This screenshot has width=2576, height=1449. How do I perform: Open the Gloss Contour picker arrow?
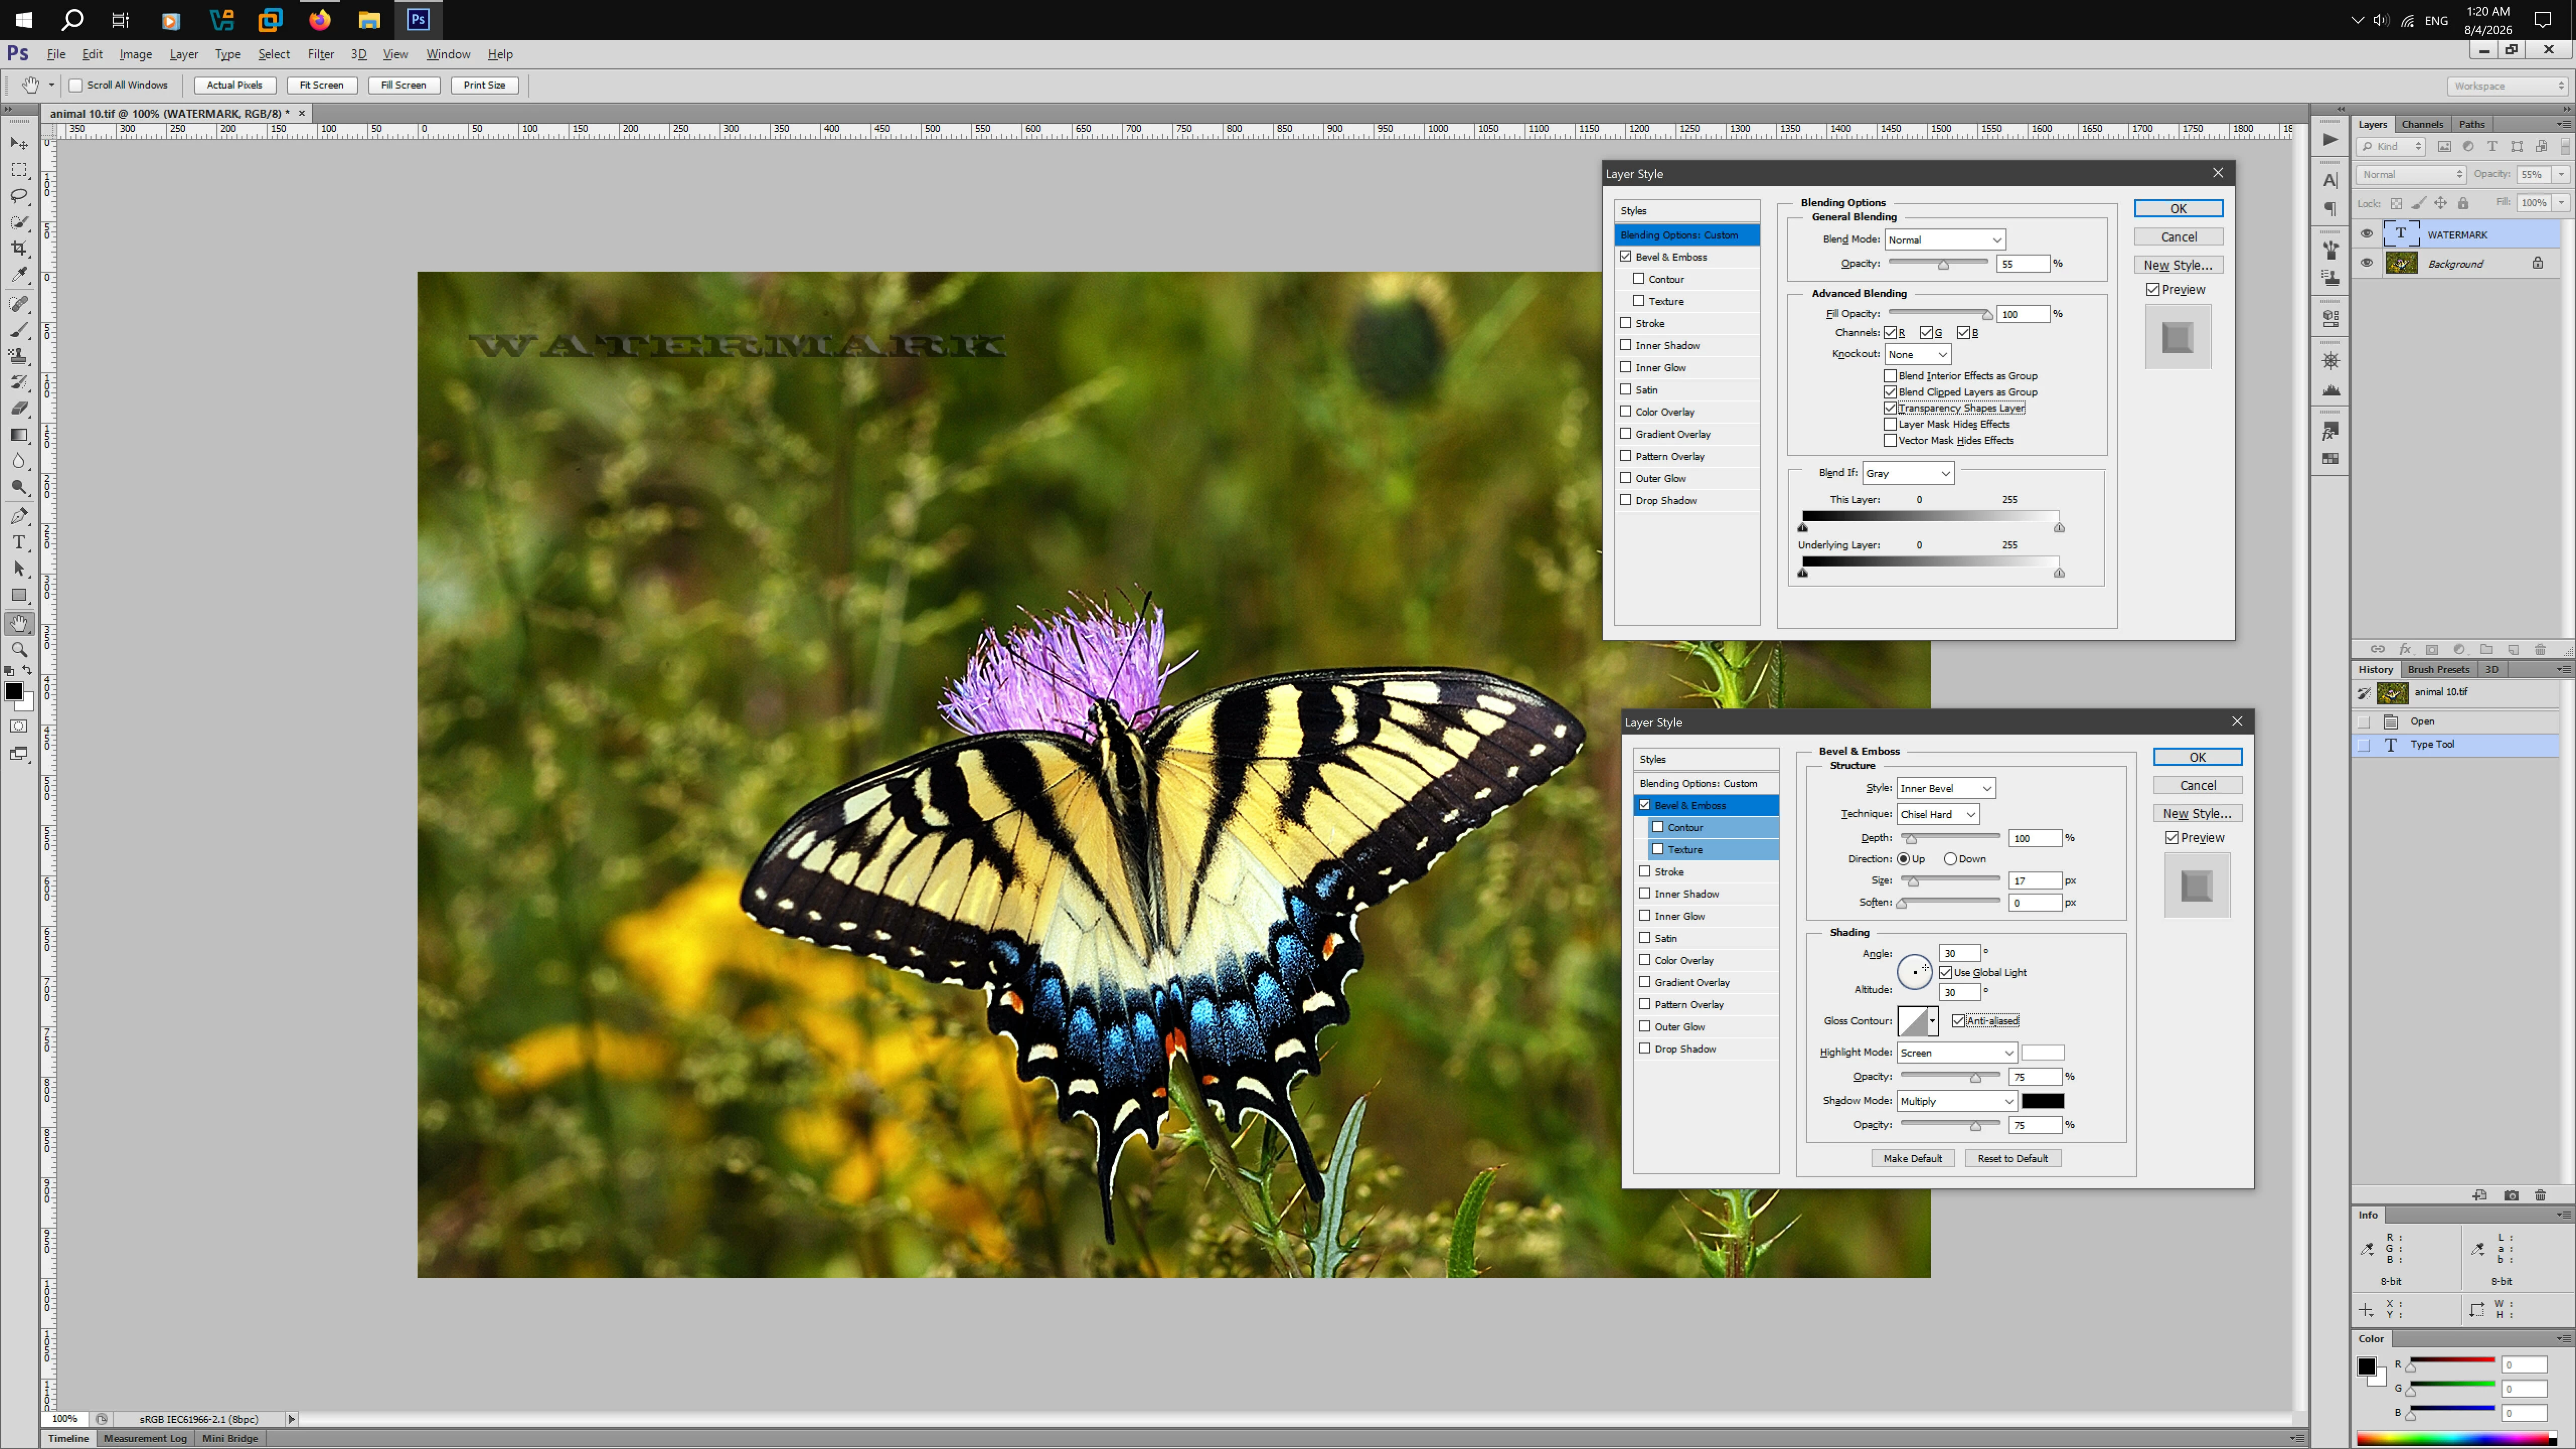pyautogui.click(x=1933, y=1021)
